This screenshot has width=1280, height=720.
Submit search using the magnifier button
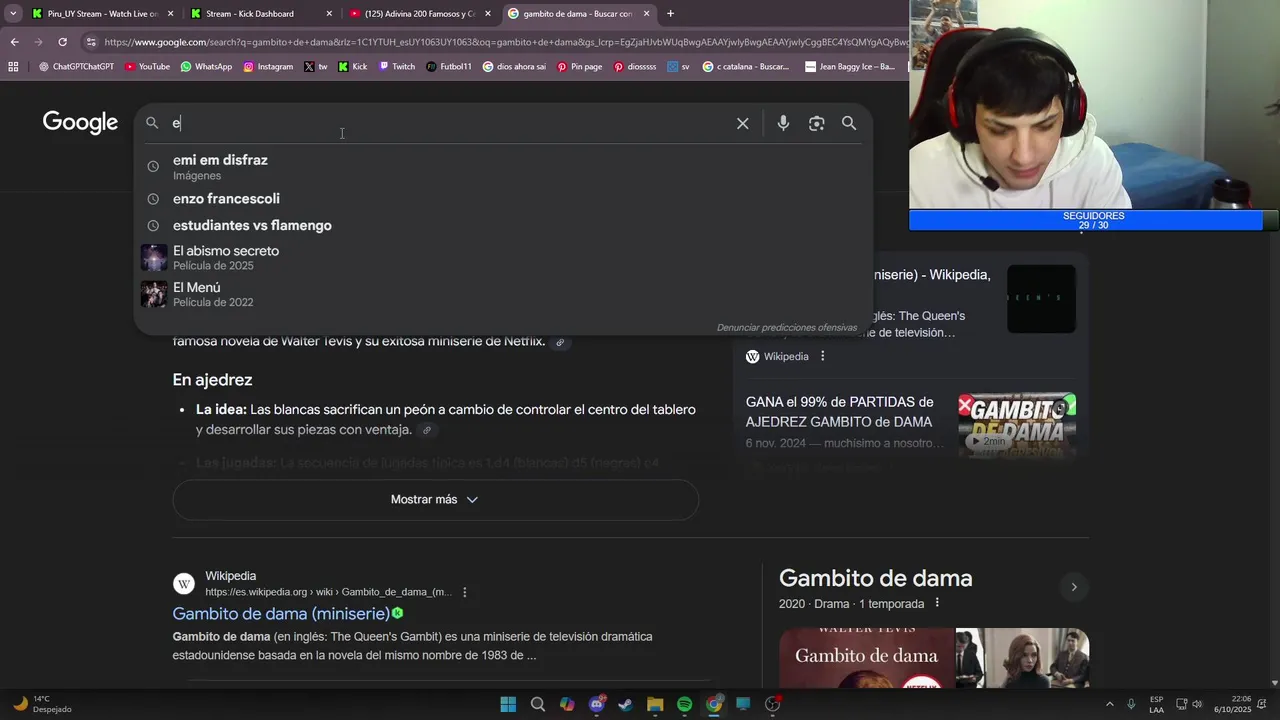[849, 123]
